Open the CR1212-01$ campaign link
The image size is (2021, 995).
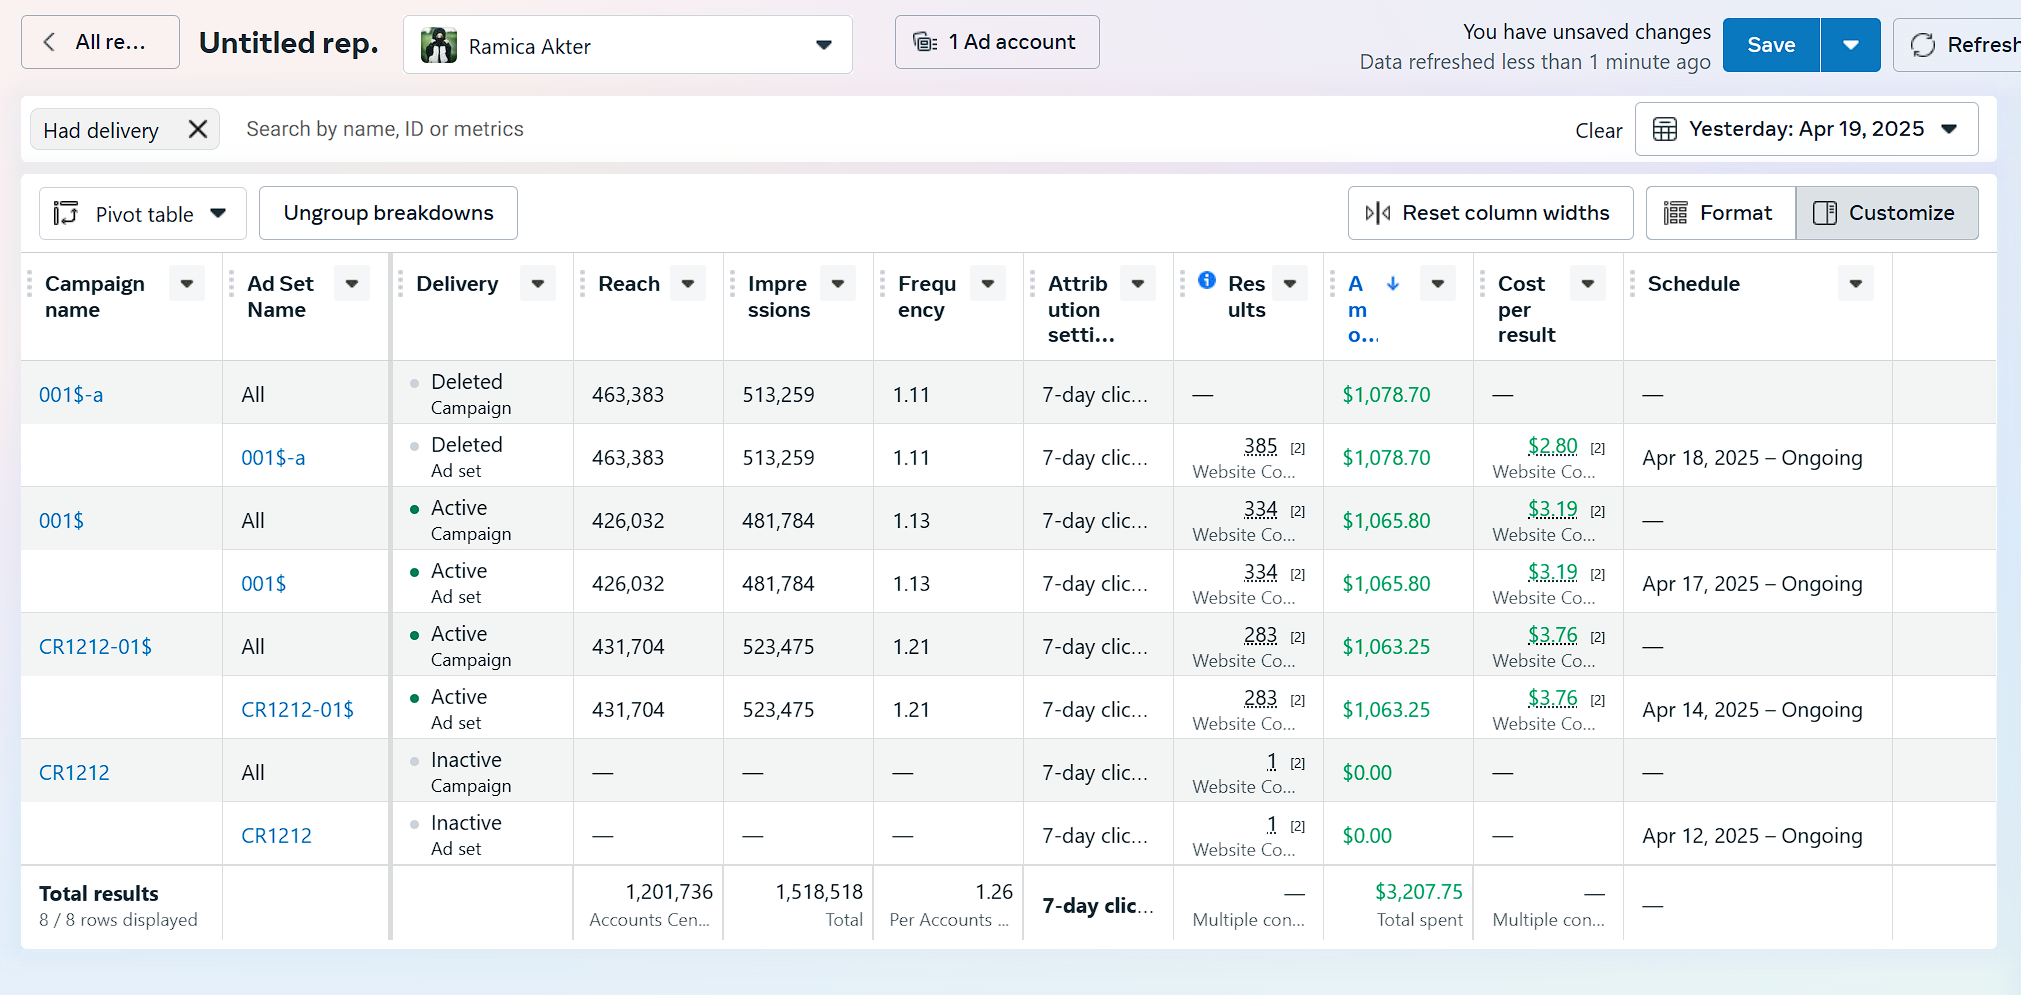[x=96, y=646]
